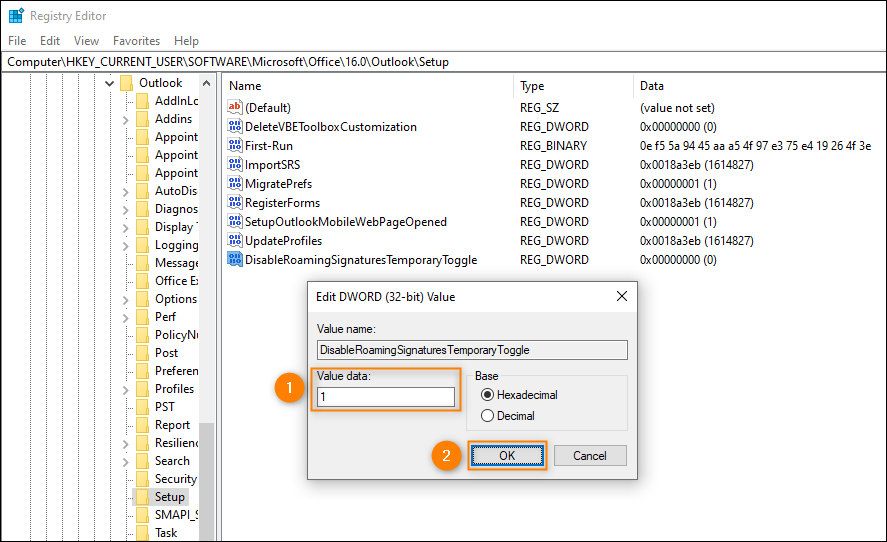Click the Profiles folder icon
The height and width of the screenshot is (542, 887).
coord(143,389)
